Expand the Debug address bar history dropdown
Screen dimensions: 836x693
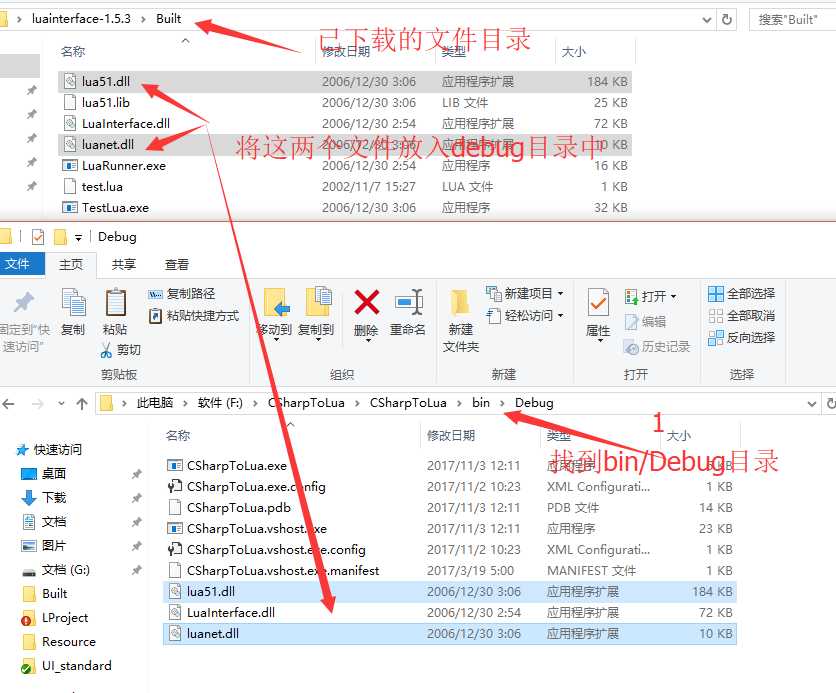[x=811, y=404]
